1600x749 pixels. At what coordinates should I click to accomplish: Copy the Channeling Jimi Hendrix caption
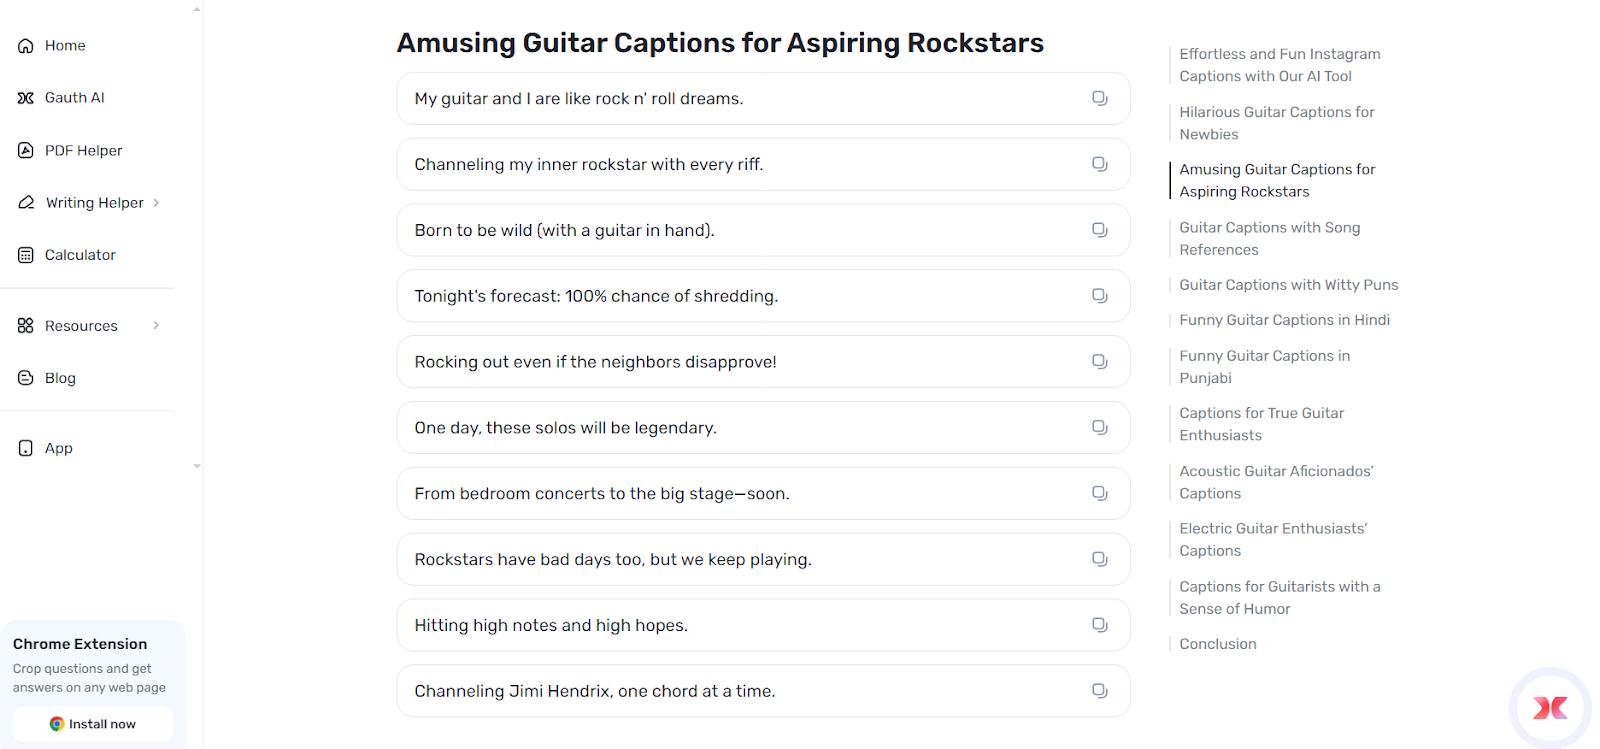1100,690
